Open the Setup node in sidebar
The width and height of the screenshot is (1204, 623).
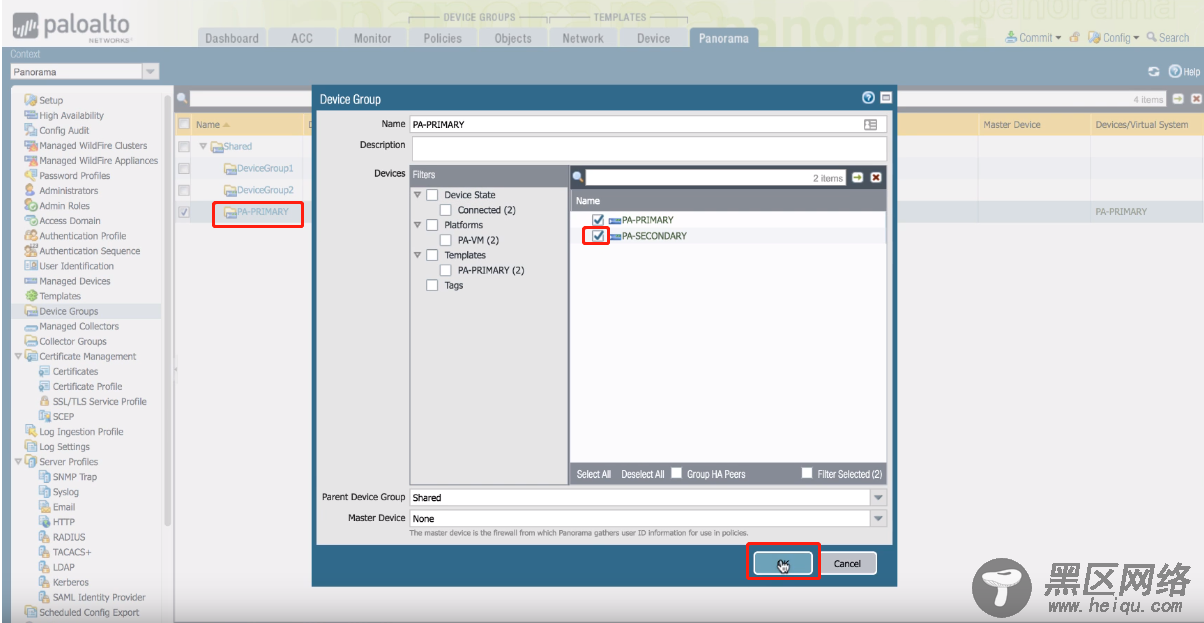tap(50, 100)
